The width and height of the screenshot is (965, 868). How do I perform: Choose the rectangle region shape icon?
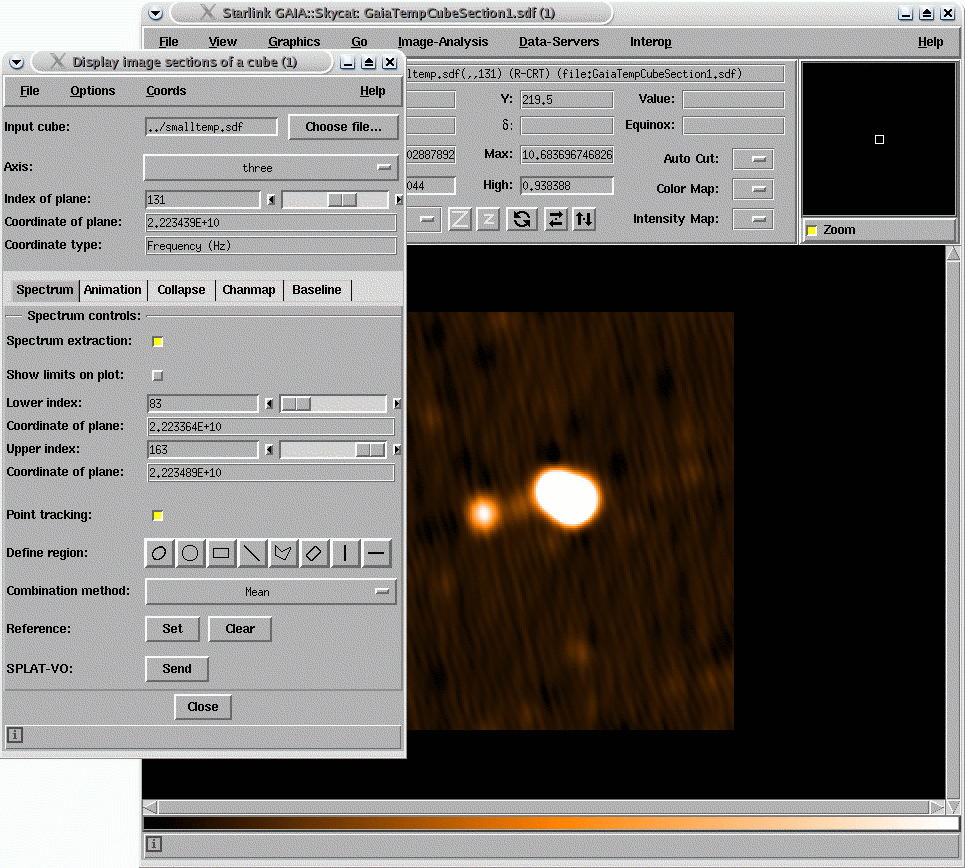point(221,553)
